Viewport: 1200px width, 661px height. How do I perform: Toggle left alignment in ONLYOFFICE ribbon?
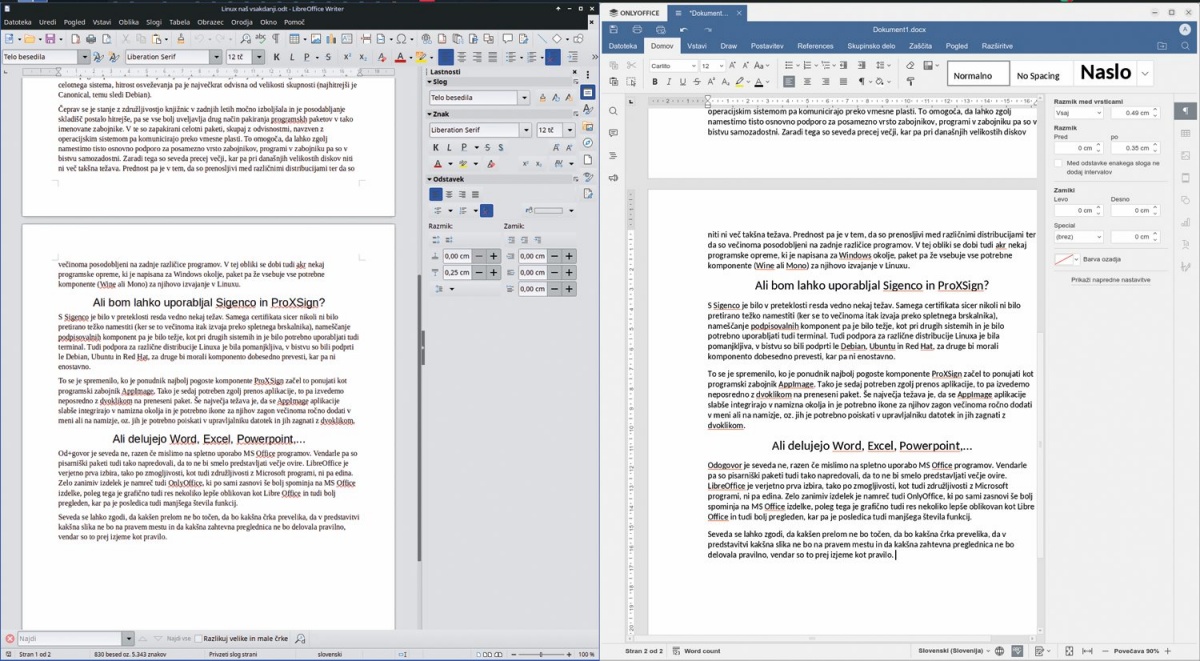pyautogui.click(x=789, y=82)
